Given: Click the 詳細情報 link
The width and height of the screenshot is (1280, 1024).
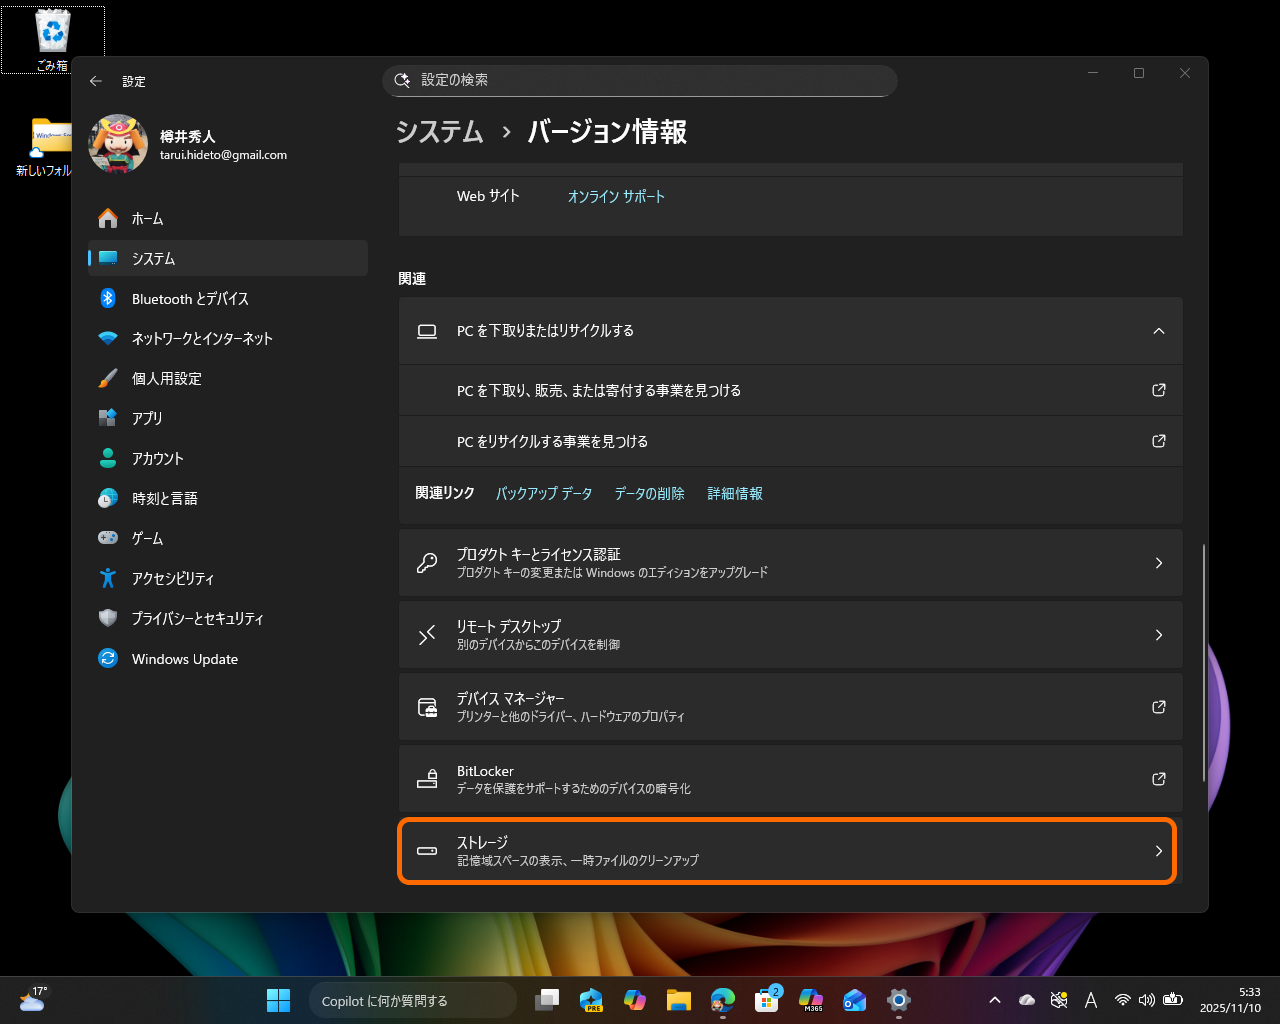Looking at the screenshot, I should (x=735, y=494).
